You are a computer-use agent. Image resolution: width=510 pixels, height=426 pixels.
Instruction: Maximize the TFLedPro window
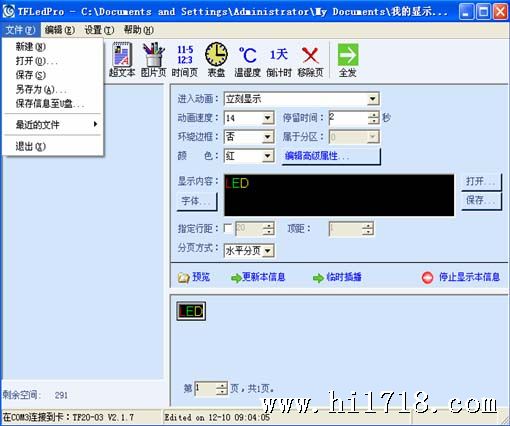pyautogui.click(x=483, y=12)
